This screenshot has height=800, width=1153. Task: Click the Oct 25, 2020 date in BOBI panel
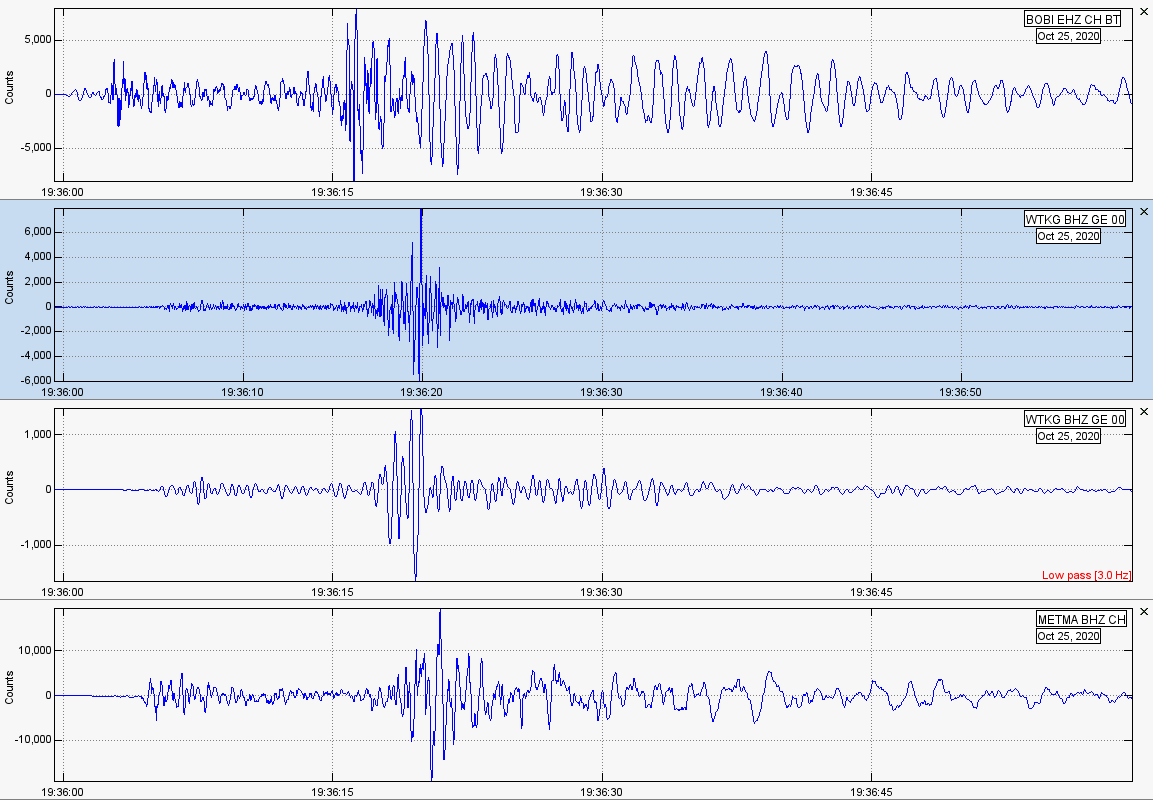coord(1068,37)
